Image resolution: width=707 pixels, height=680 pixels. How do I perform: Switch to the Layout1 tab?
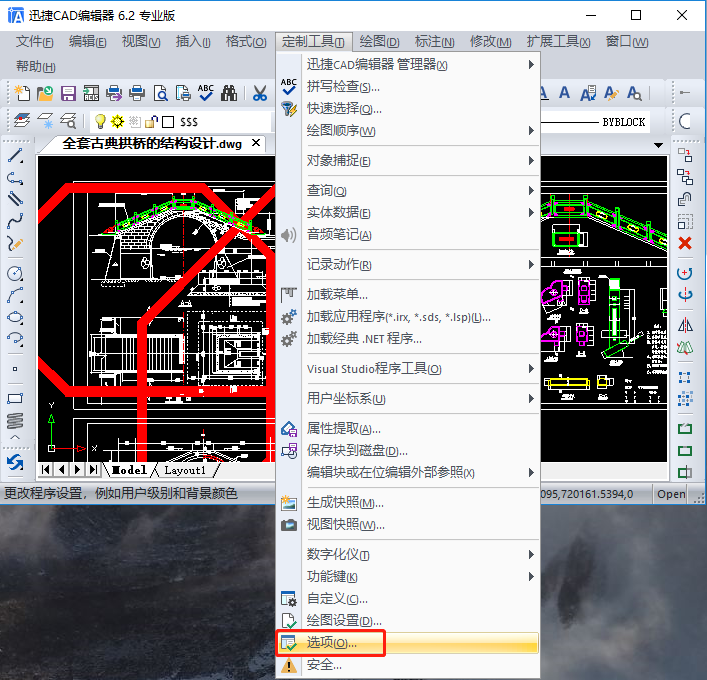(185, 470)
